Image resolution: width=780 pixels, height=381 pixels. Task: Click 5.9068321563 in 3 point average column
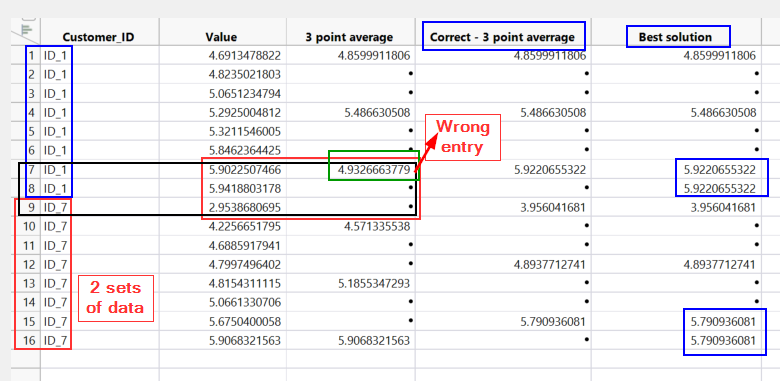374,341
